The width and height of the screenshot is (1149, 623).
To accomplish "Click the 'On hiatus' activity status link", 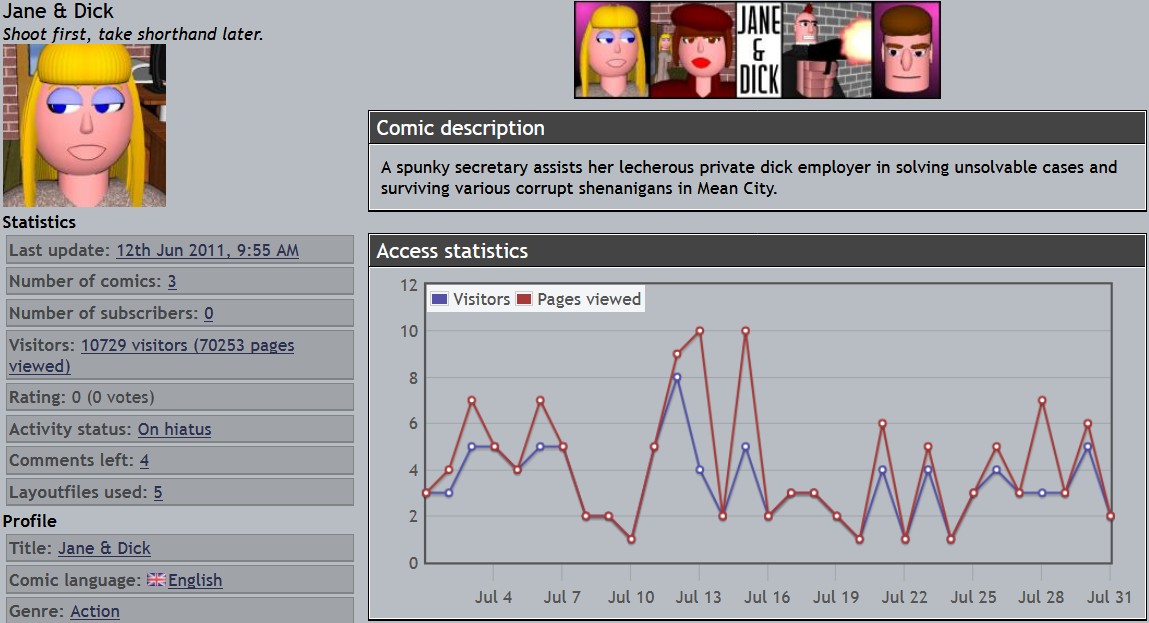I will tap(174, 430).
